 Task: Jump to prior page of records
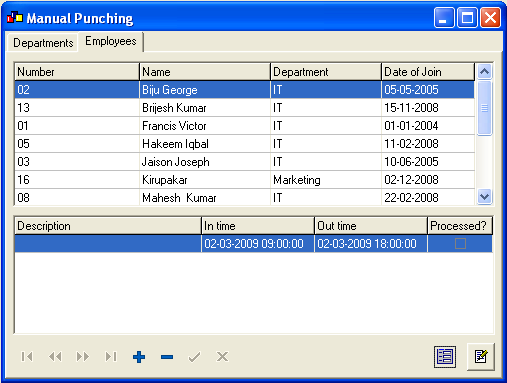[55, 357]
